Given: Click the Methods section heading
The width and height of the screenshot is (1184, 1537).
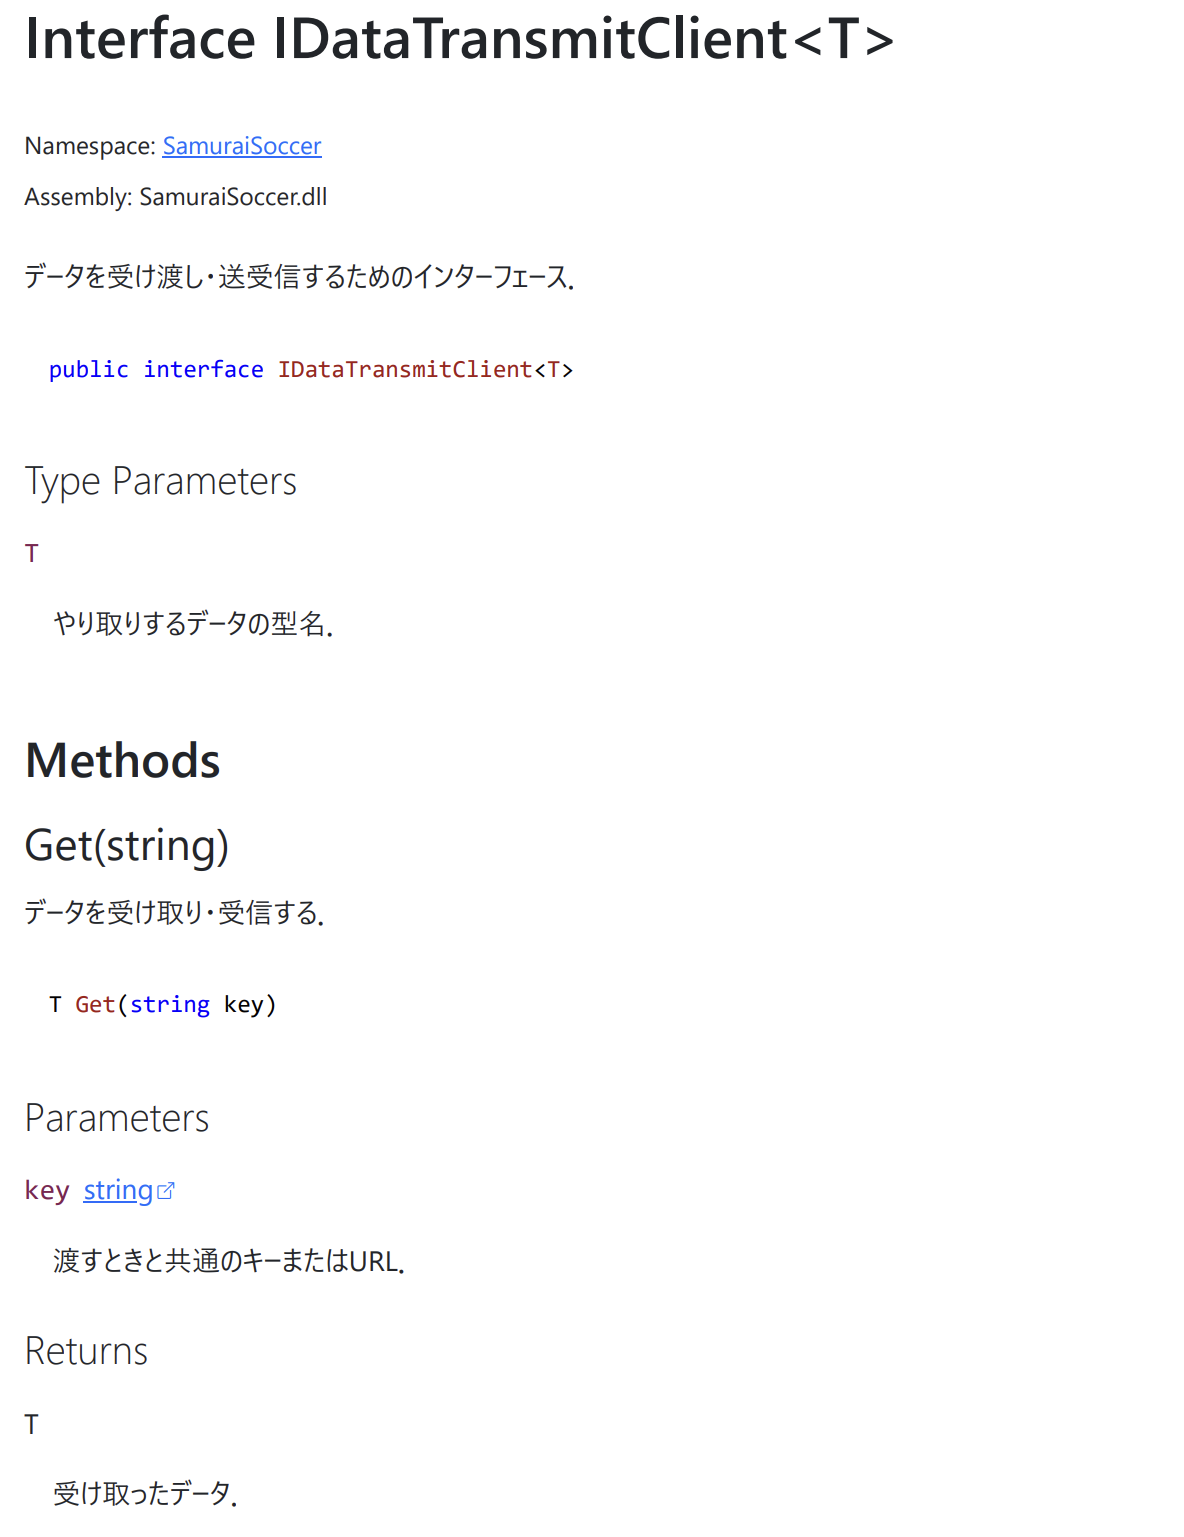Looking at the screenshot, I should [122, 760].
